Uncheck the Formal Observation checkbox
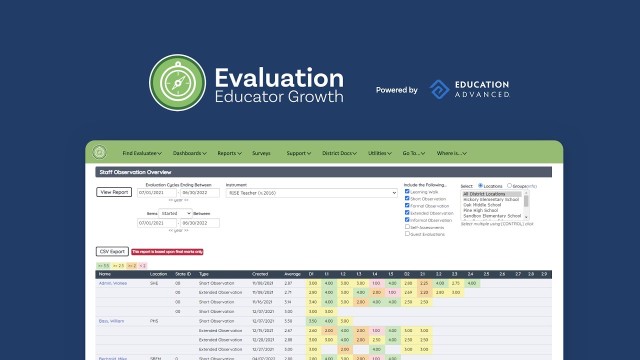This screenshot has width=640, height=360. tap(407, 205)
